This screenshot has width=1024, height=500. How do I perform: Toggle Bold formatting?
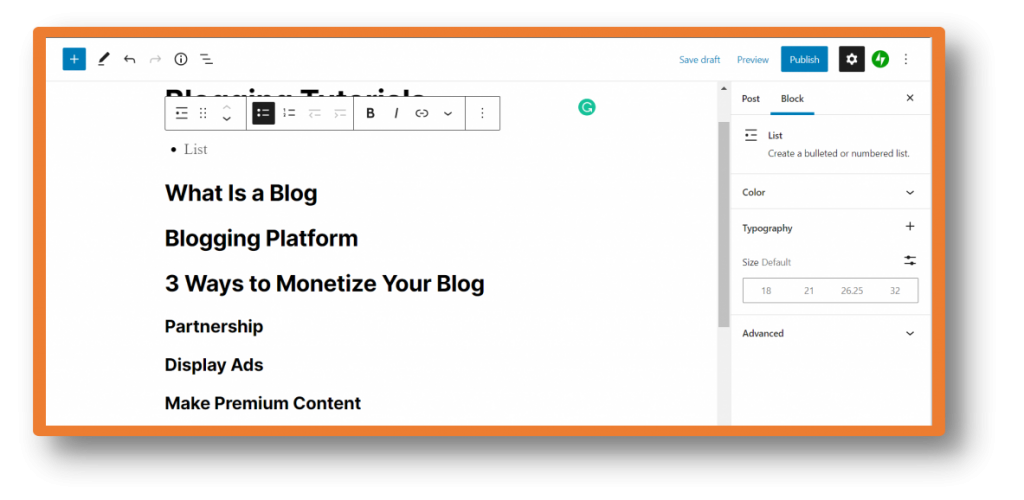click(x=370, y=113)
